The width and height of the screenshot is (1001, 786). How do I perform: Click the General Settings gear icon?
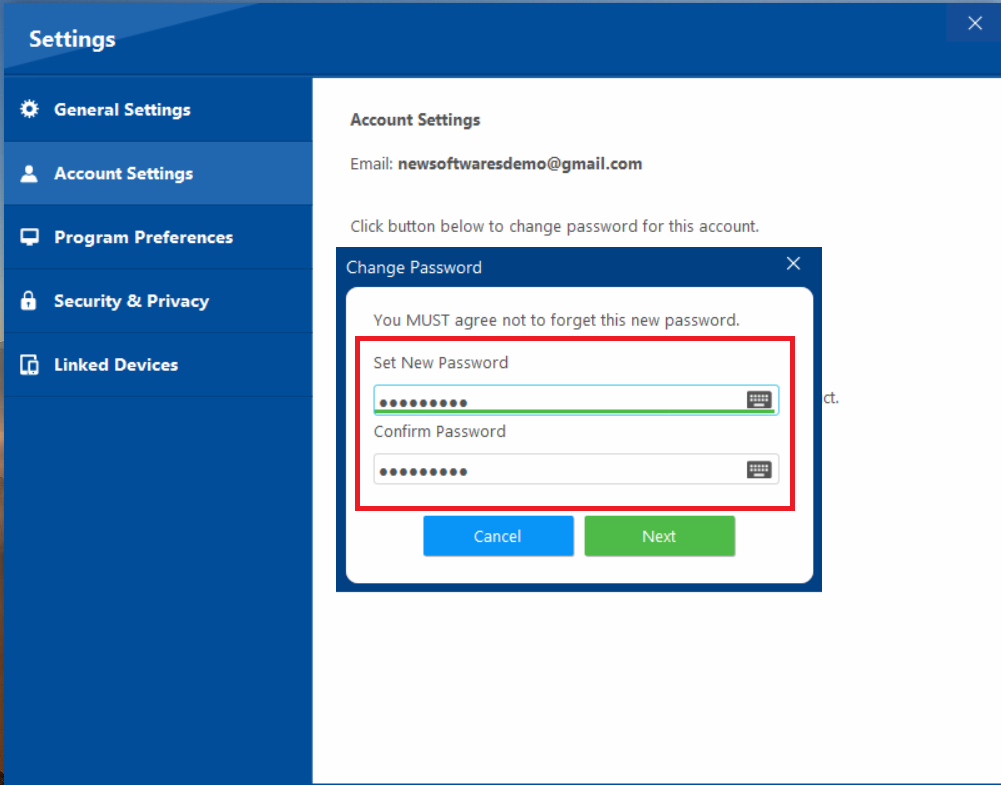[x=29, y=109]
